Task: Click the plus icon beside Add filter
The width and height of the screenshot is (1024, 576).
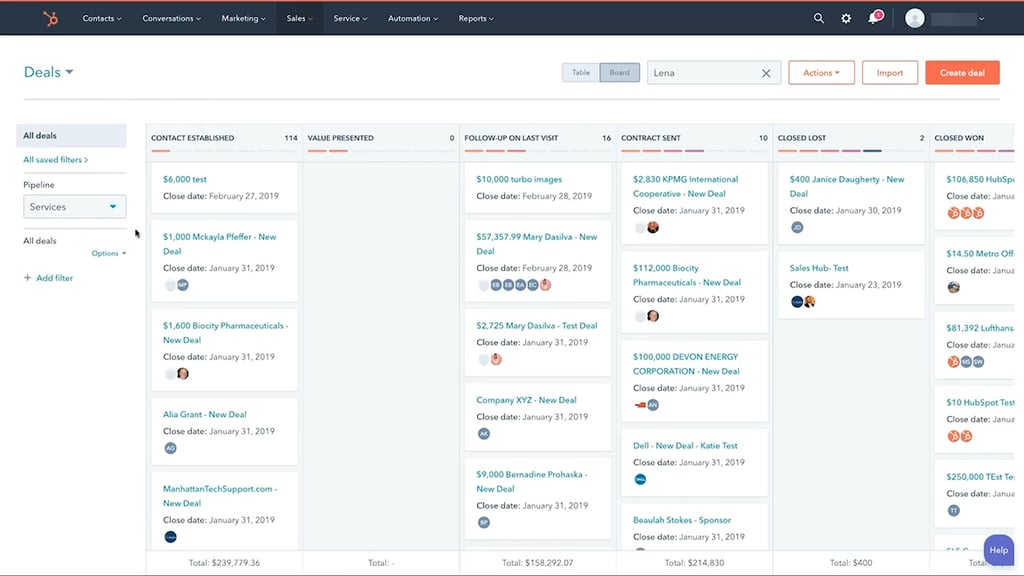Action: tap(27, 278)
